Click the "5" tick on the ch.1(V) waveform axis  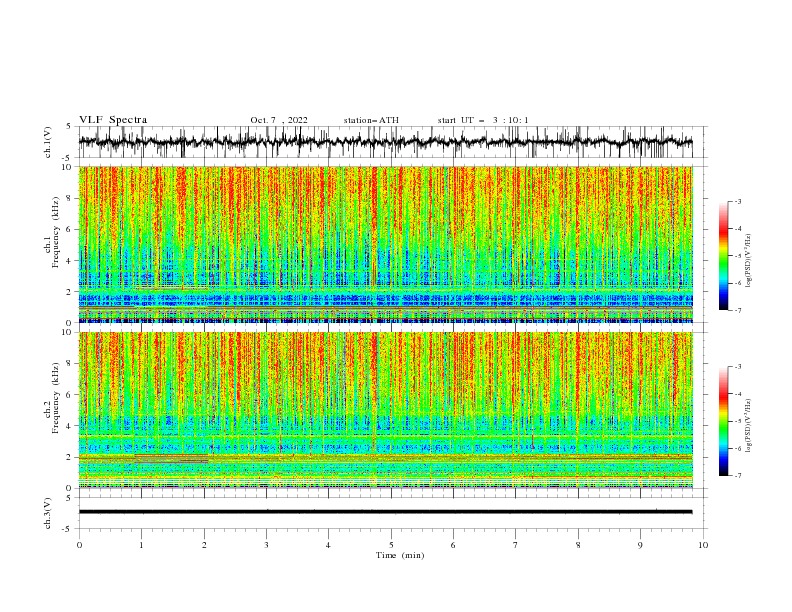coord(69,126)
